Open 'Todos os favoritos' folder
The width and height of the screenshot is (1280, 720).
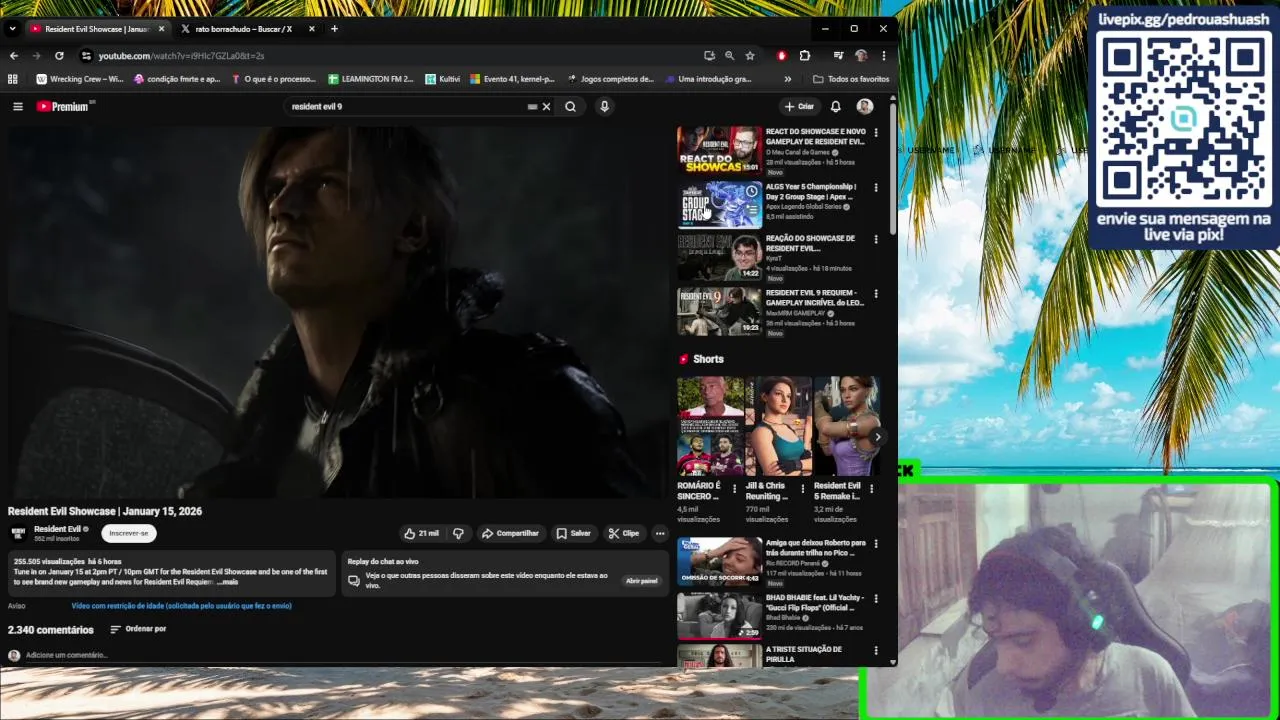[851, 79]
